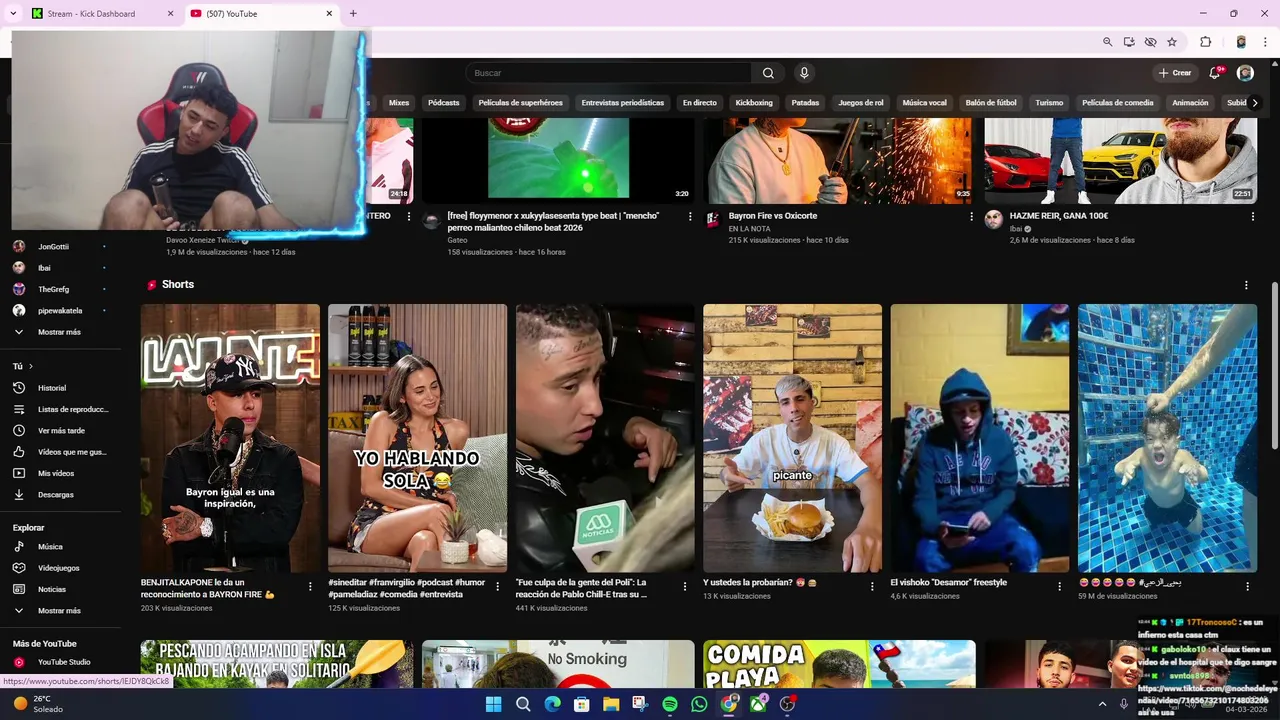Open EN LA NOTA channel link

(x=749, y=229)
